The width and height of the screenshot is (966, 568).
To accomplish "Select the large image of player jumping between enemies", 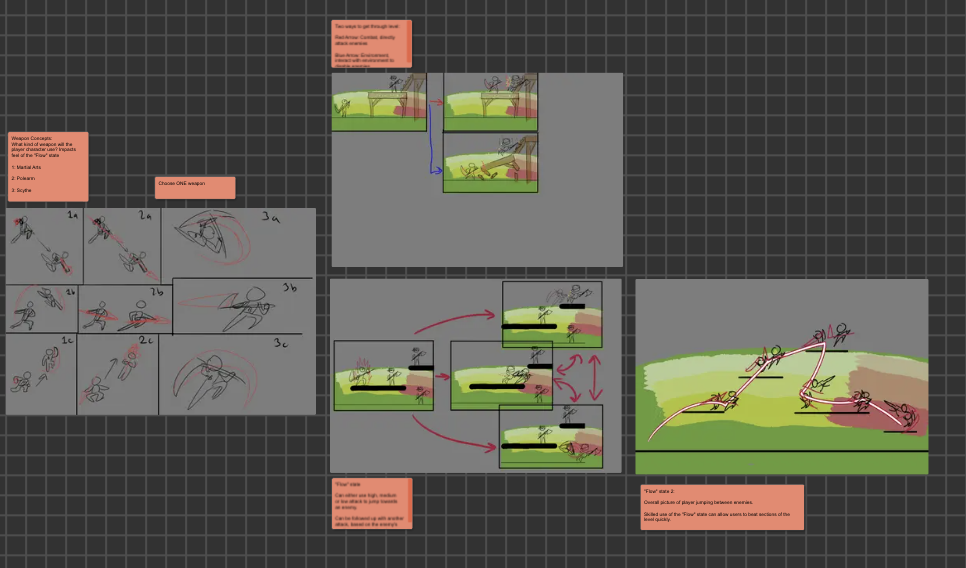I will coord(781,376).
